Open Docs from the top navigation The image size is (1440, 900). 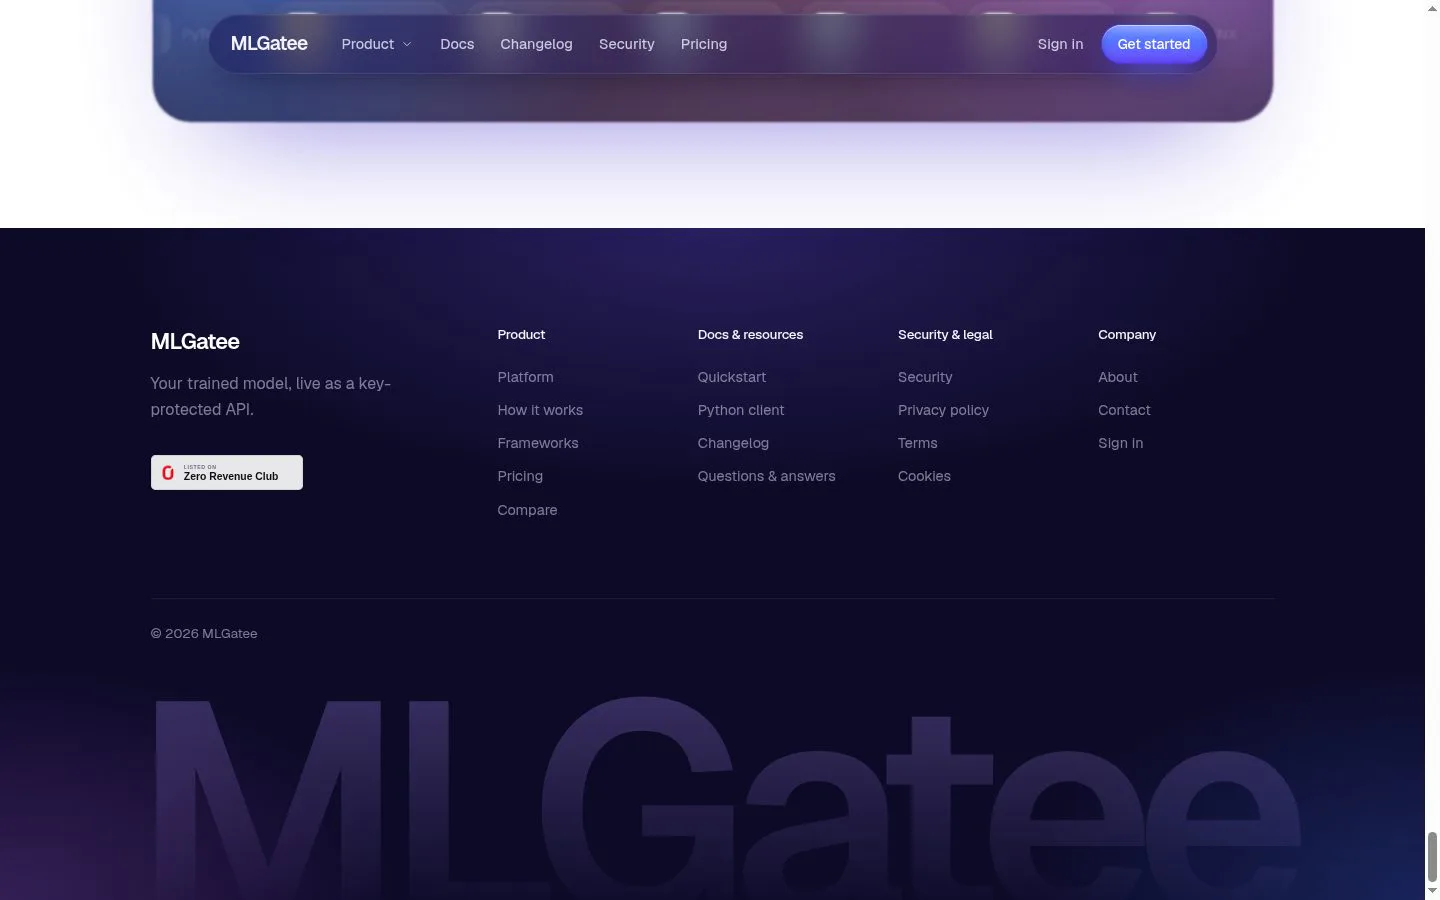pyautogui.click(x=457, y=44)
